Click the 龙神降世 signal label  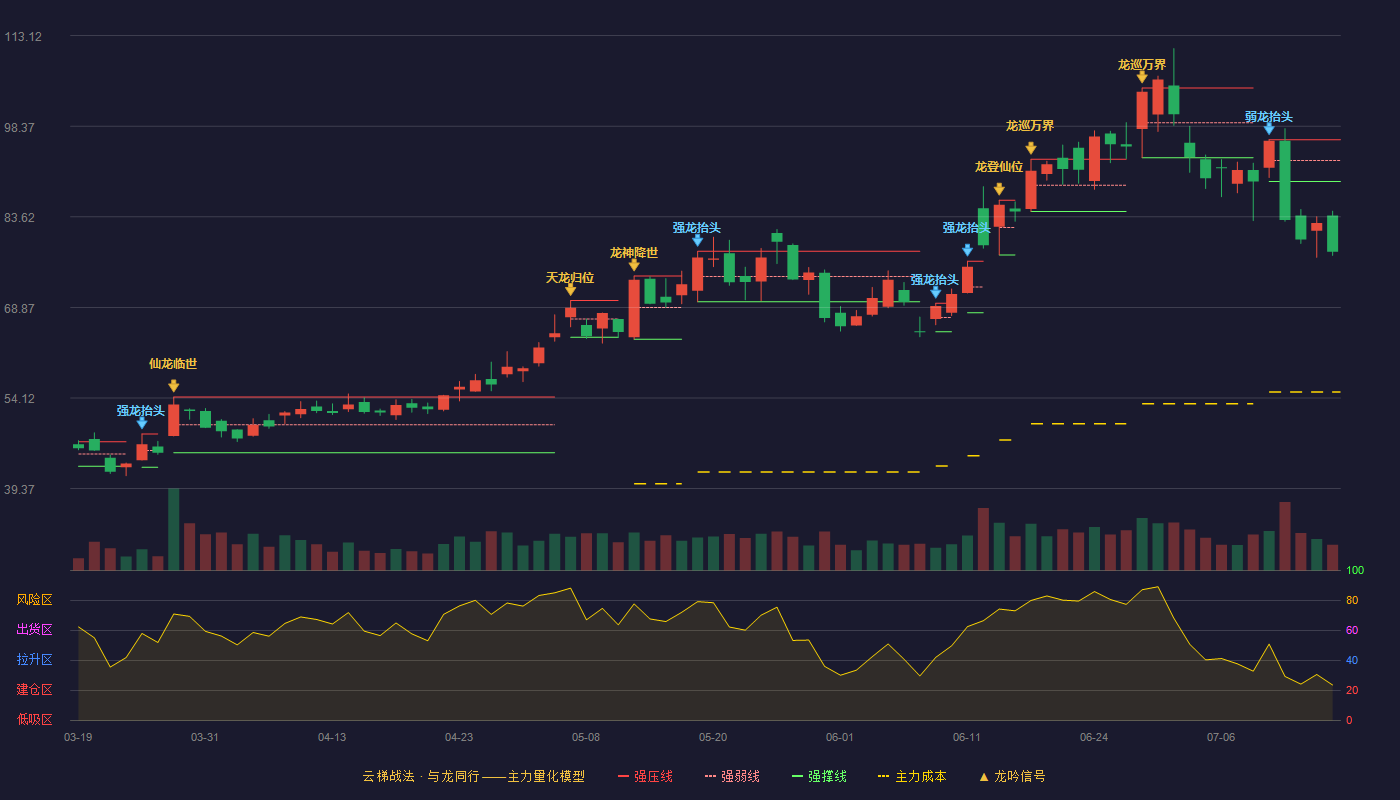coord(634,253)
